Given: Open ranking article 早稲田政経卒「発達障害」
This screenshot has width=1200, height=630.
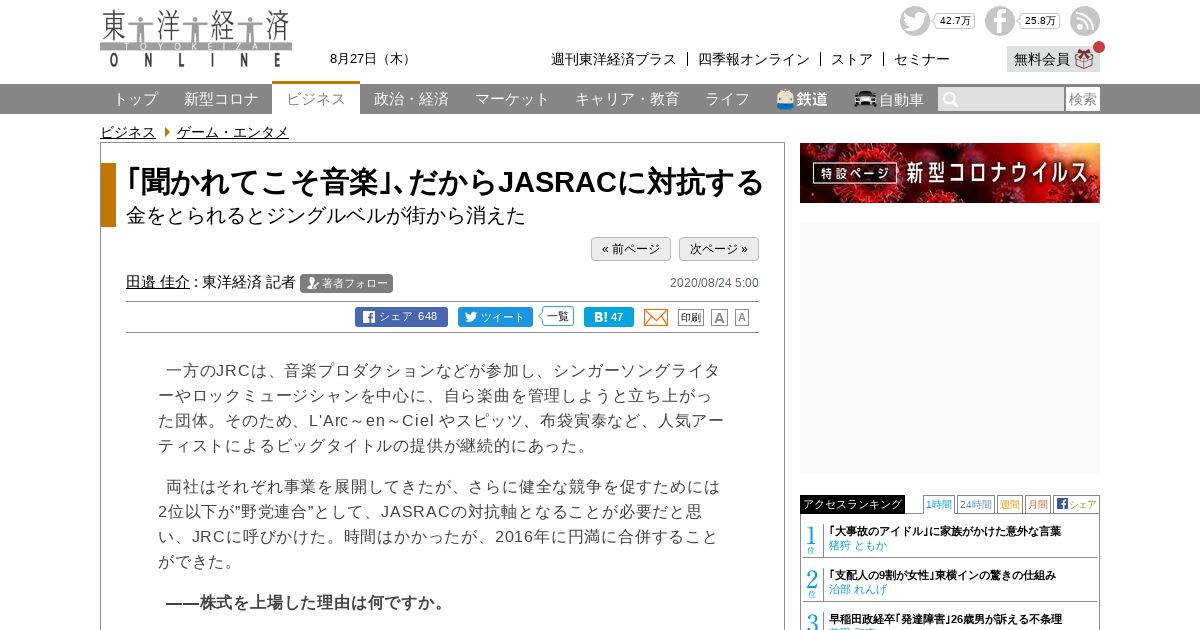Looking at the screenshot, I should 945,619.
